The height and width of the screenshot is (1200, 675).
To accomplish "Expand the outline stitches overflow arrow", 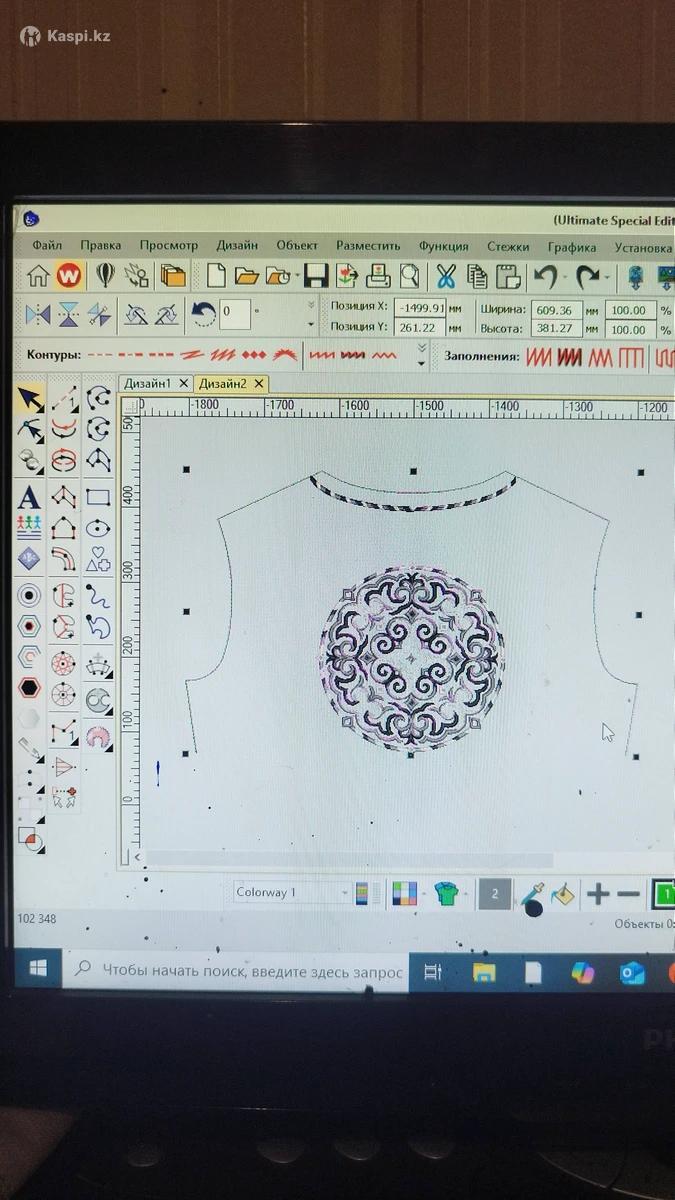I will 422,355.
